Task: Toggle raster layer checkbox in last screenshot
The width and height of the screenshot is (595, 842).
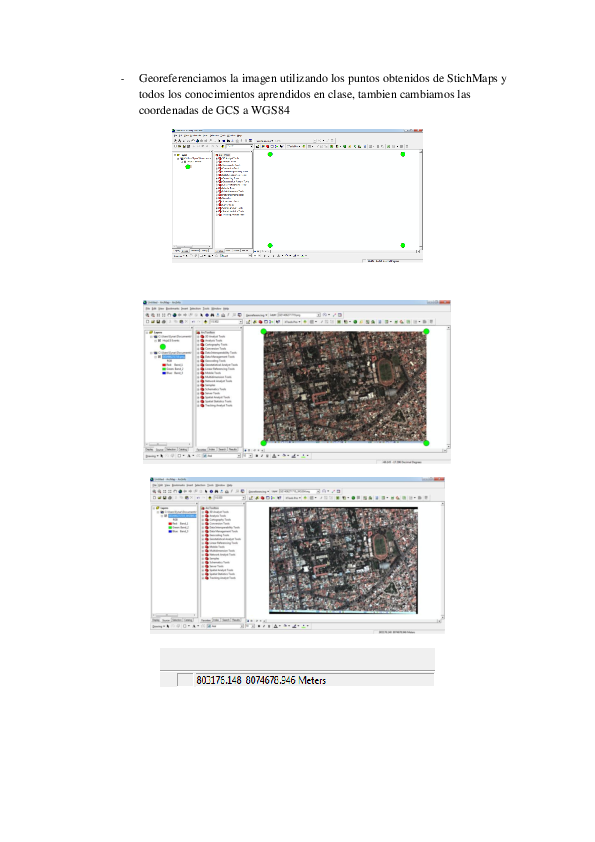Action: pyautogui.click(x=165, y=516)
